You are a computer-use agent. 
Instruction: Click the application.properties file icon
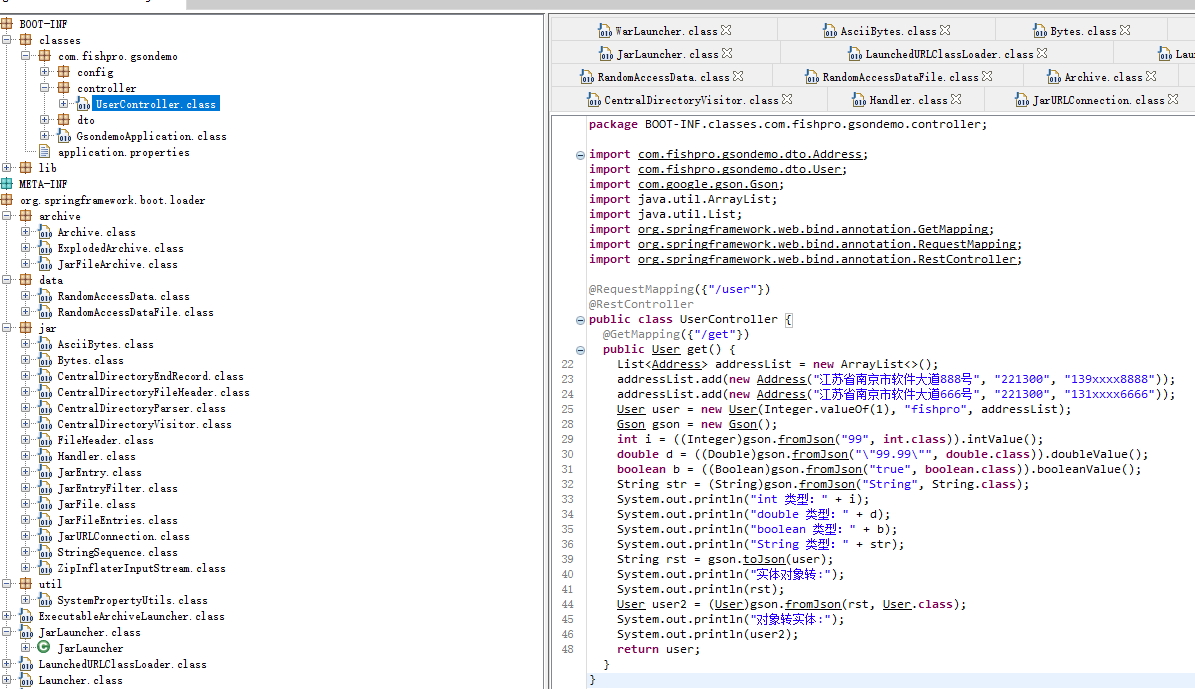(44, 152)
